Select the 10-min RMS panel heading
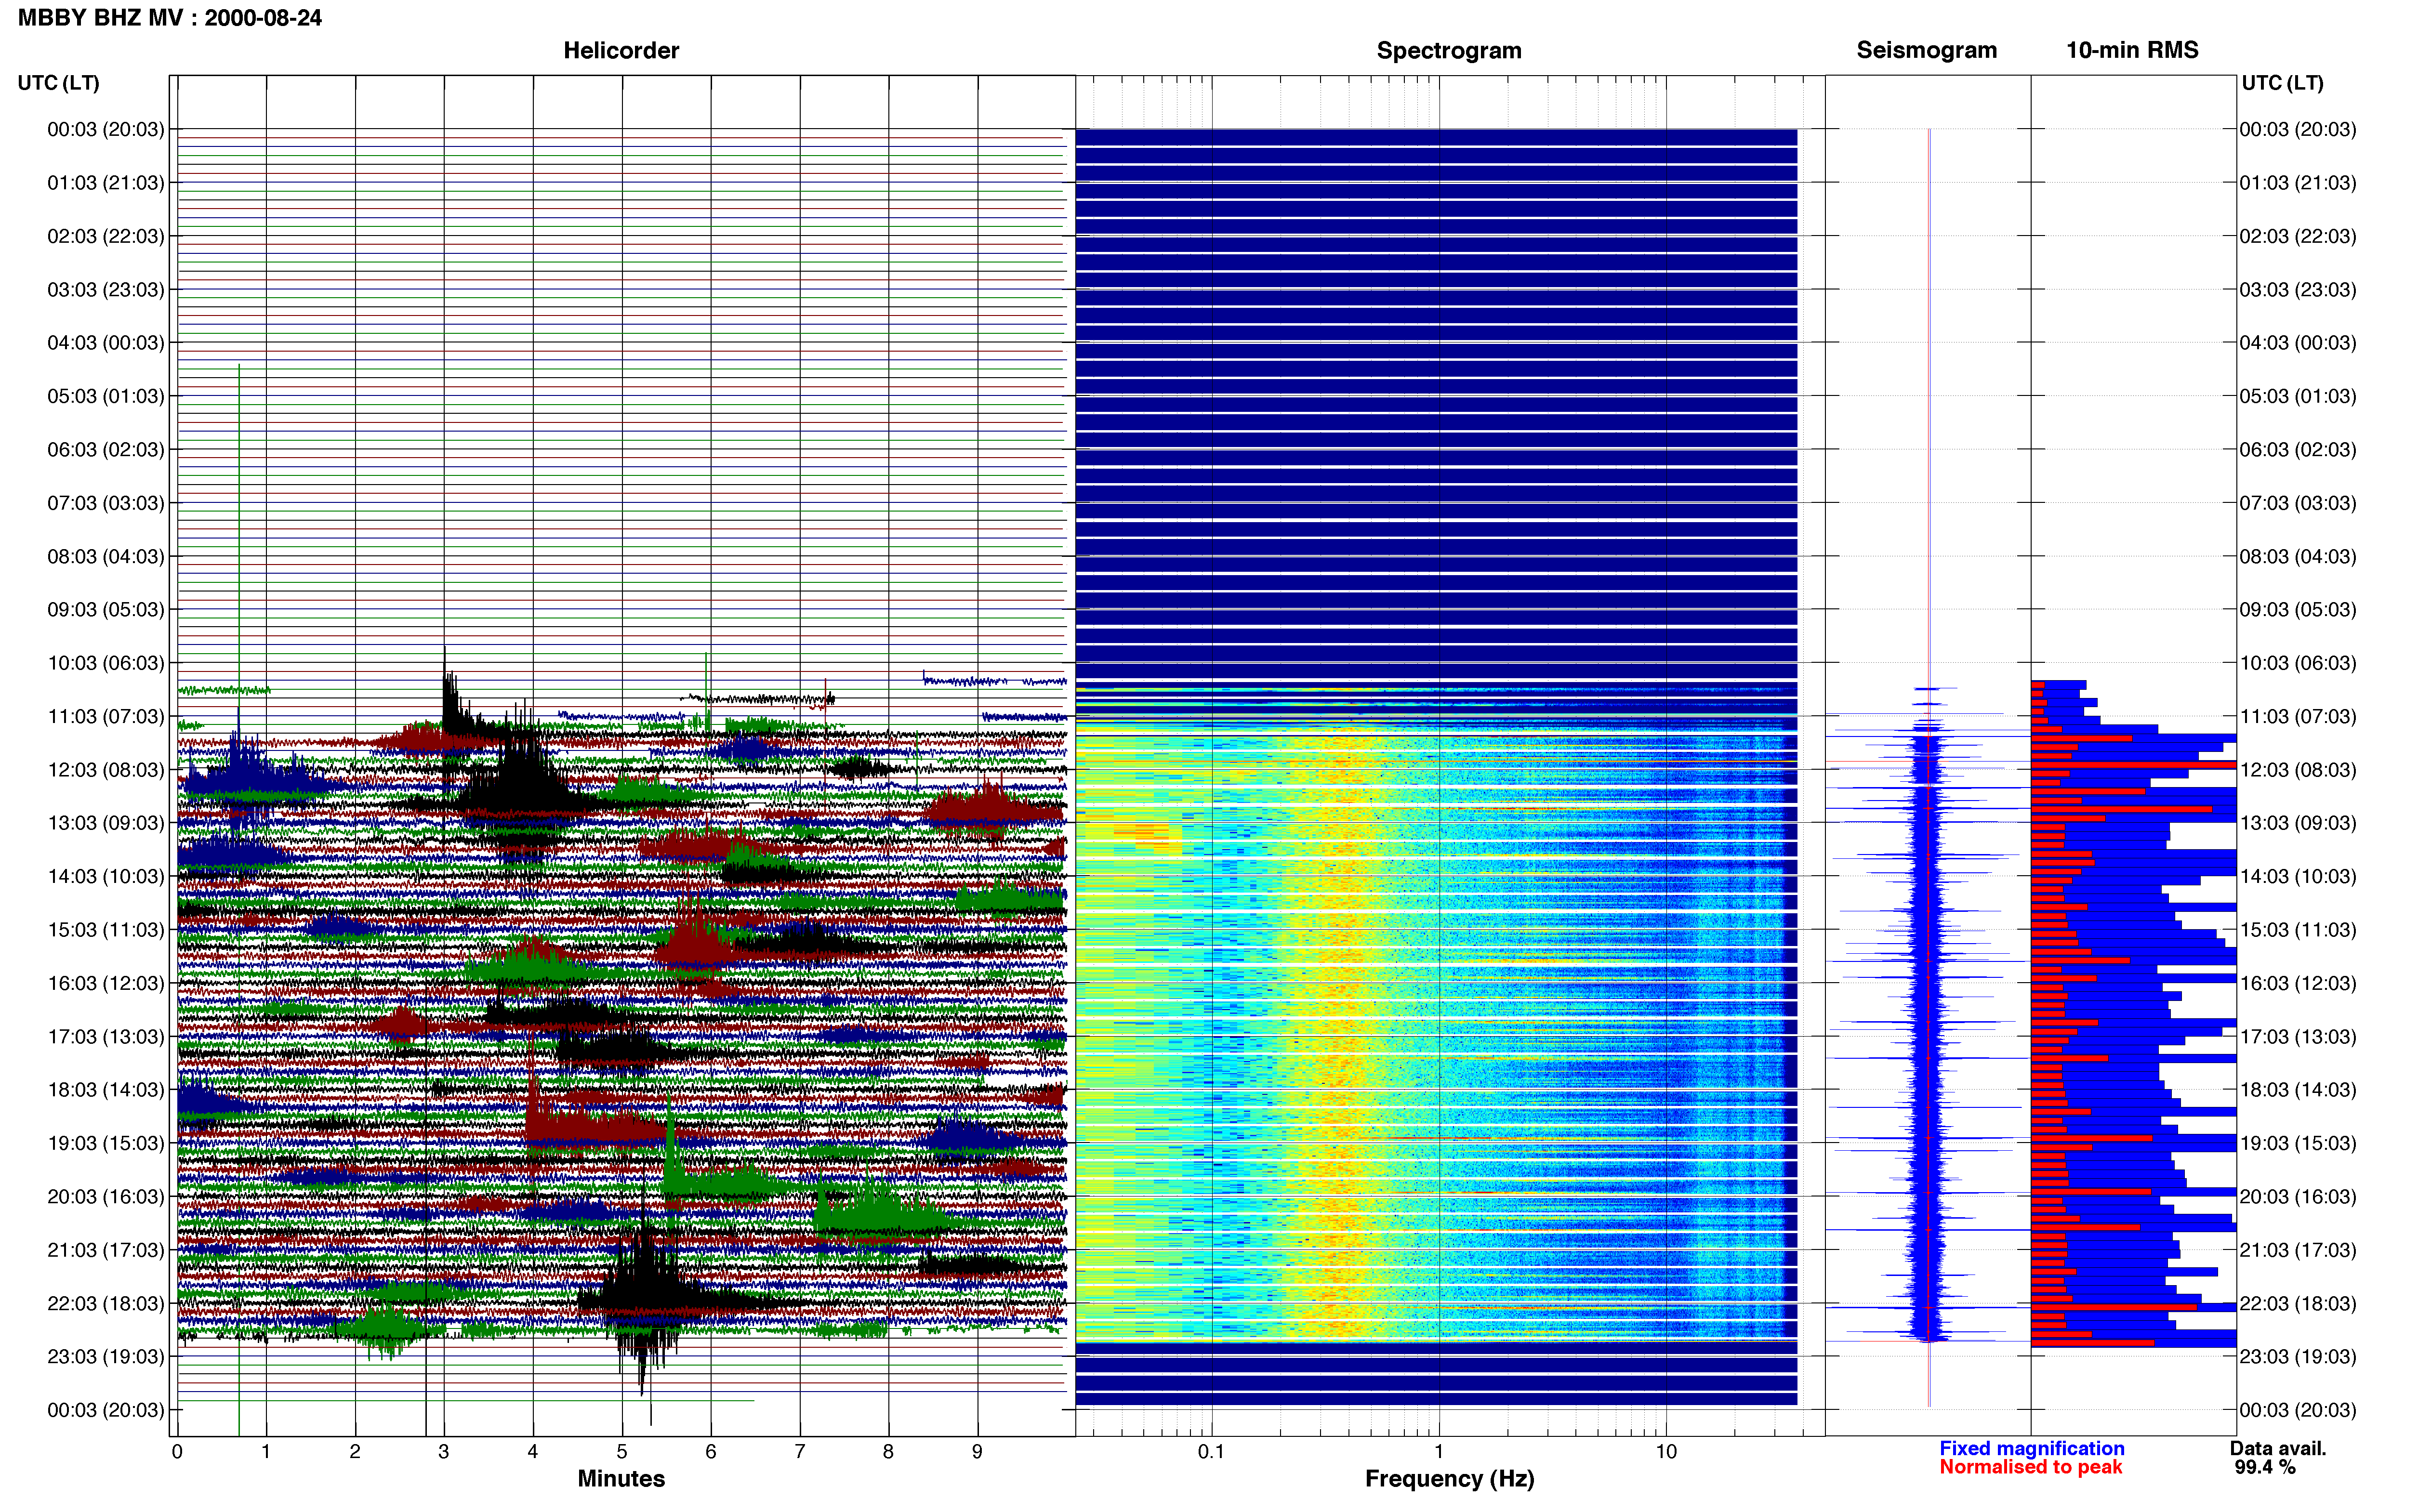 2132,50
